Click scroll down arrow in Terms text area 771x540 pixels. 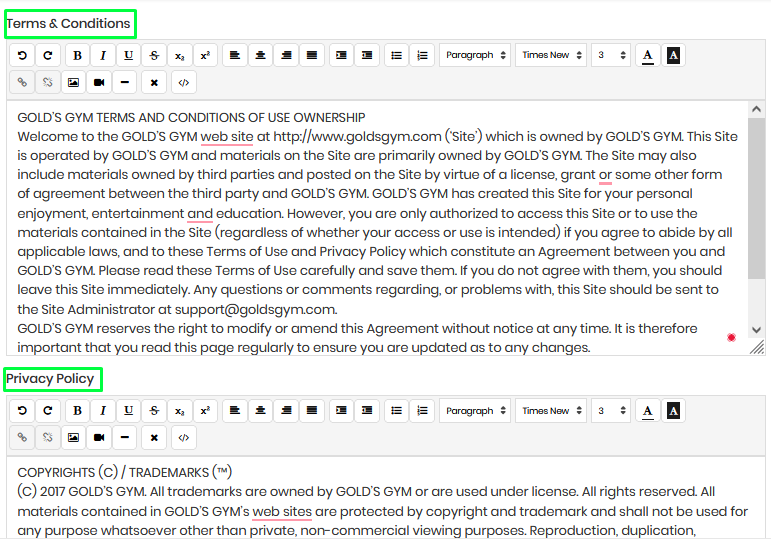(756, 330)
